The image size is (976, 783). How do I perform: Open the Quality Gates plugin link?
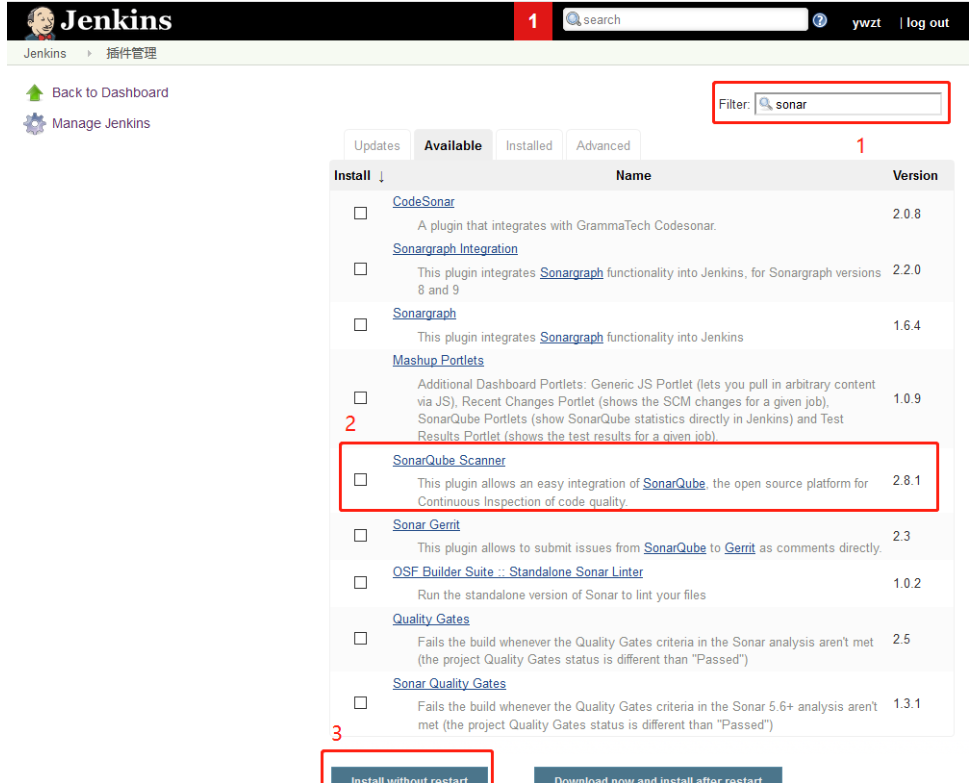(x=431, y=619)
